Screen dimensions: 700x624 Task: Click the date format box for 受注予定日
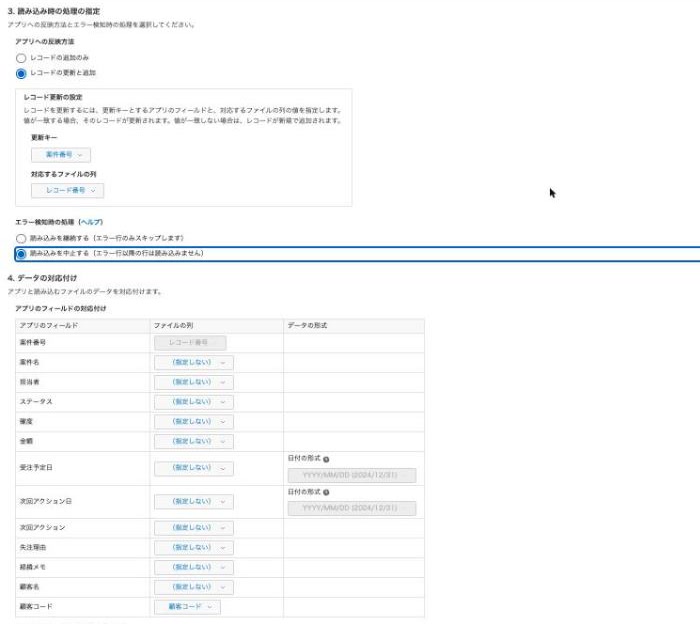coord(352,475)
